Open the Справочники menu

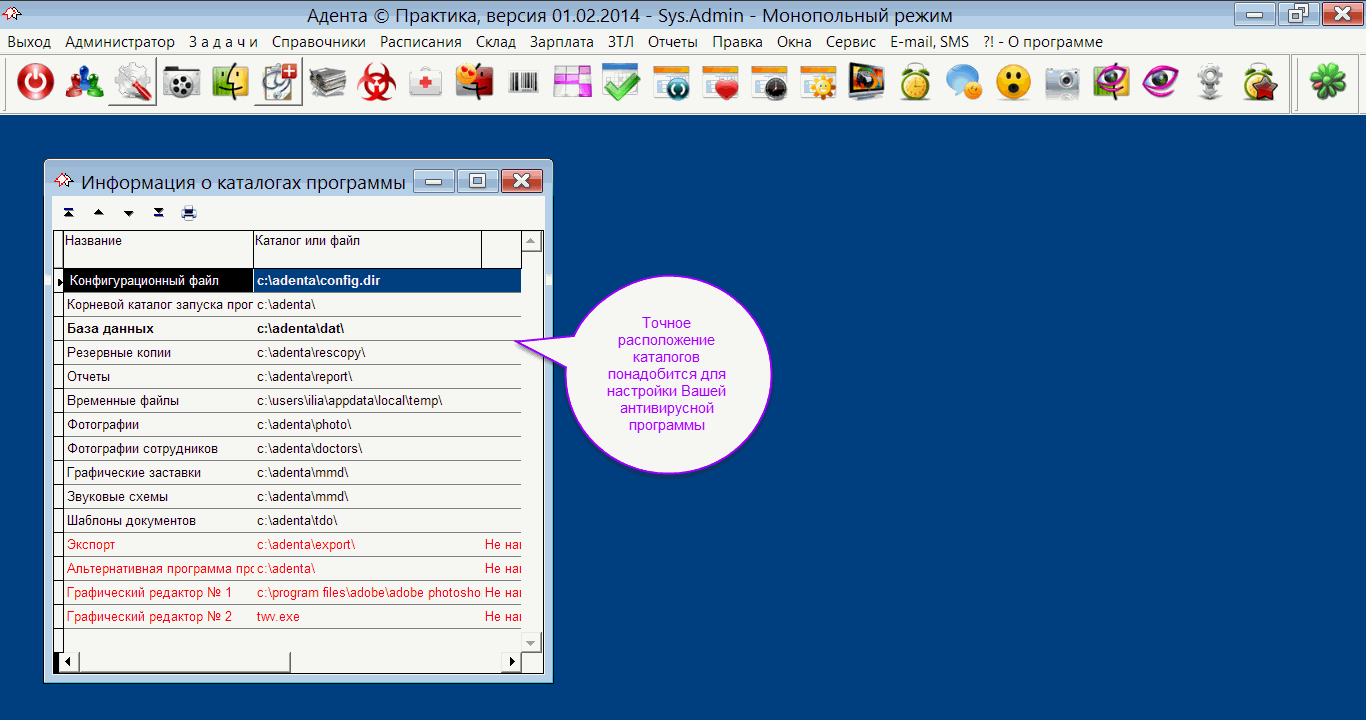click(319, 42)
